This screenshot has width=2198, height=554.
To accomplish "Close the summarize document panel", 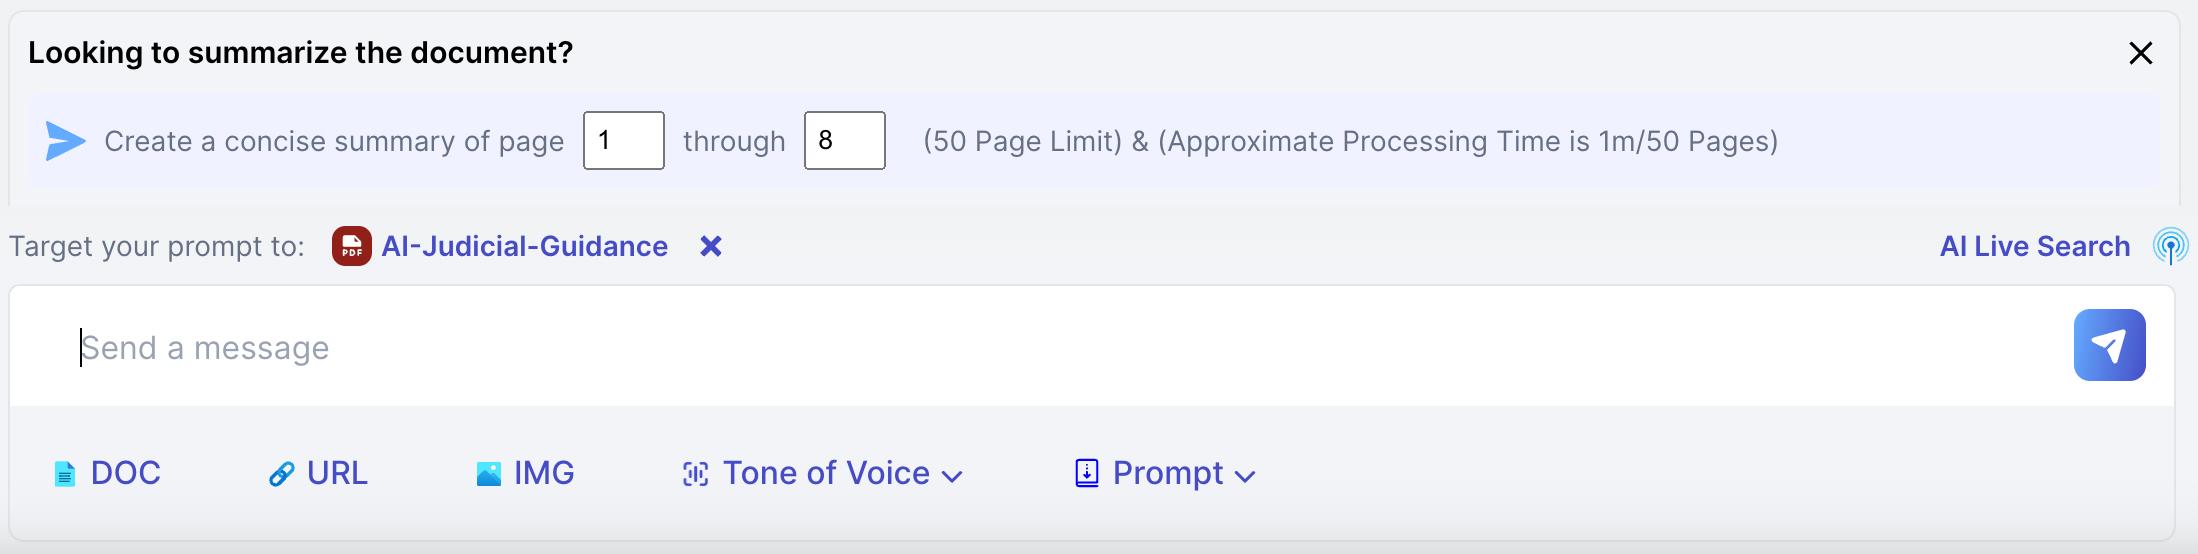I will point(2141,53).
